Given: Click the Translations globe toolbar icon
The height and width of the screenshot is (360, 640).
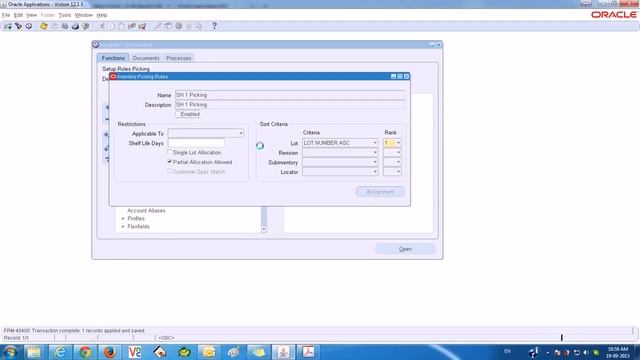Looking at the screenshot, I should (178, 26).
